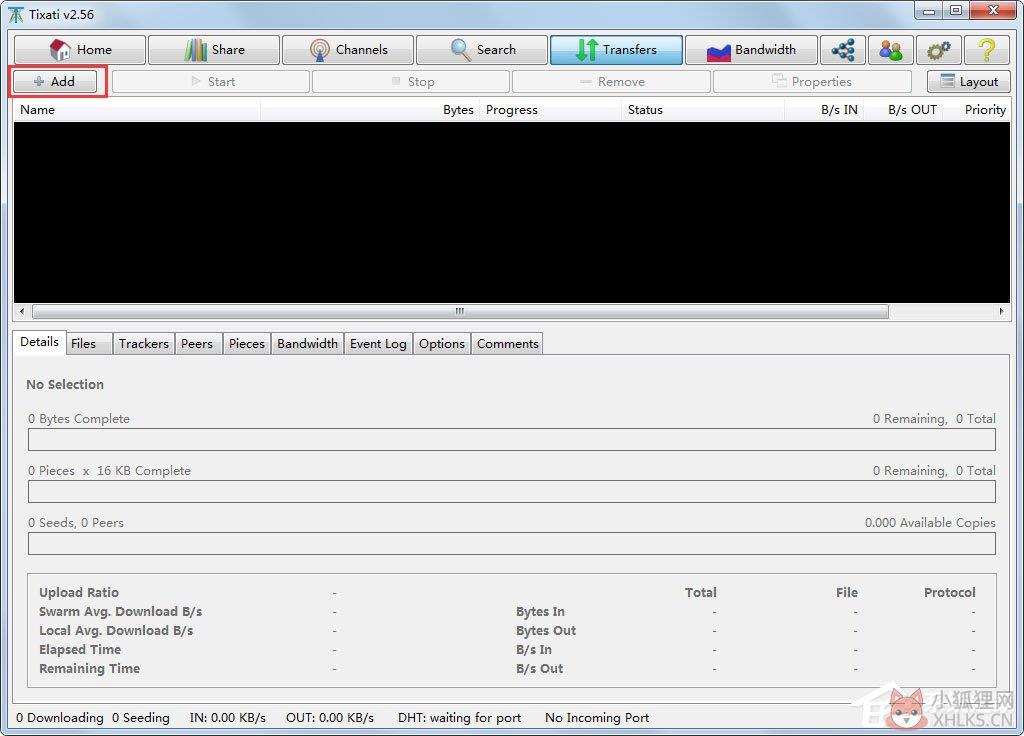Sort by Priority column header
The width and height of the screenshot is (1024, 736).
pos(976,110)
